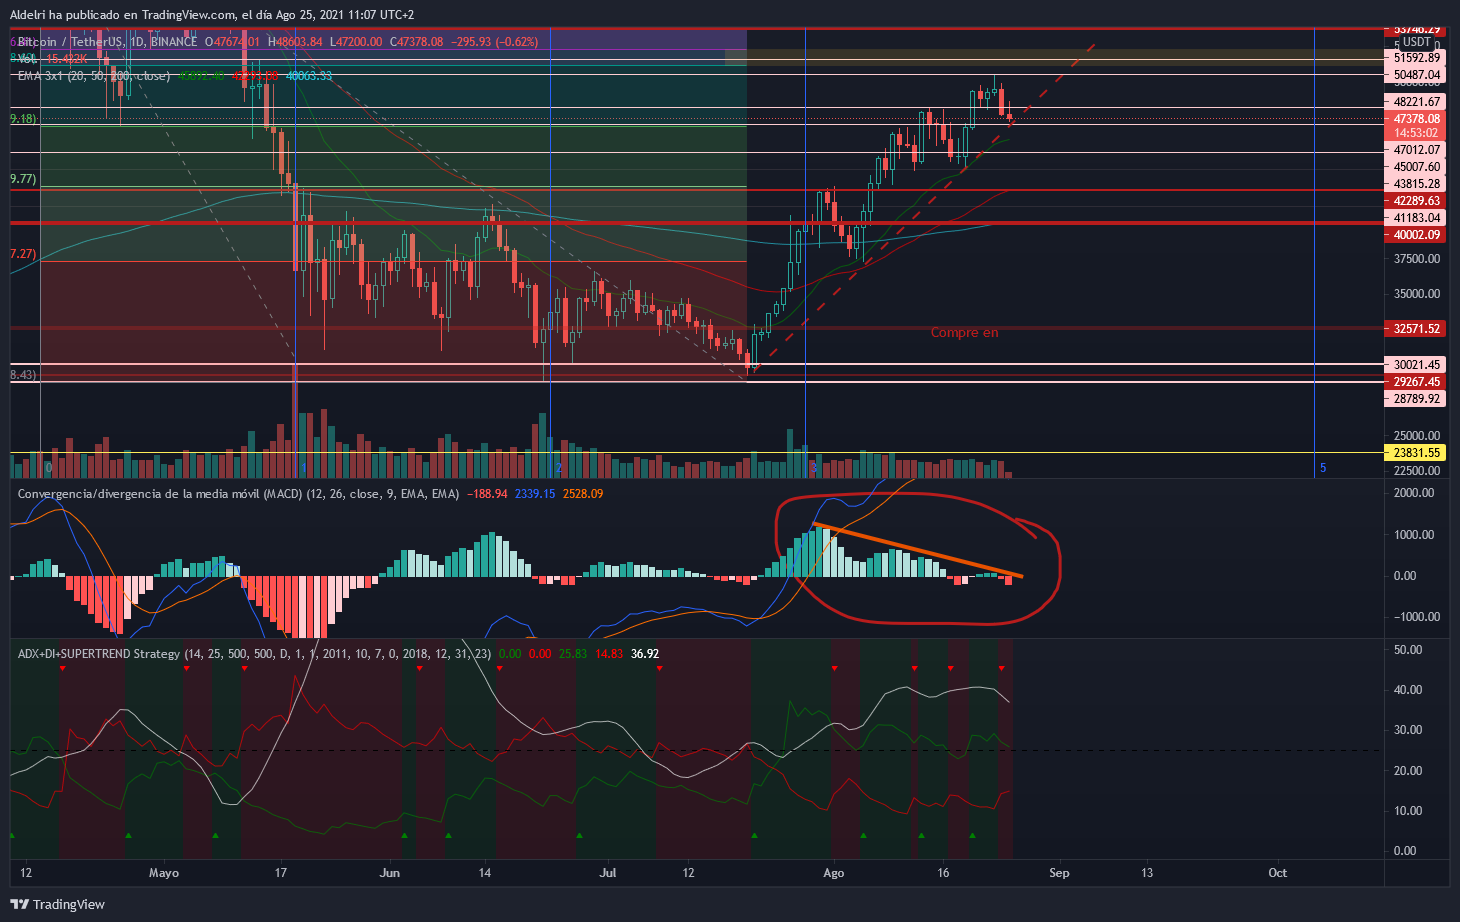
Task: Click the 42289.63 red price label
Action: click(x=1417, y=201)
